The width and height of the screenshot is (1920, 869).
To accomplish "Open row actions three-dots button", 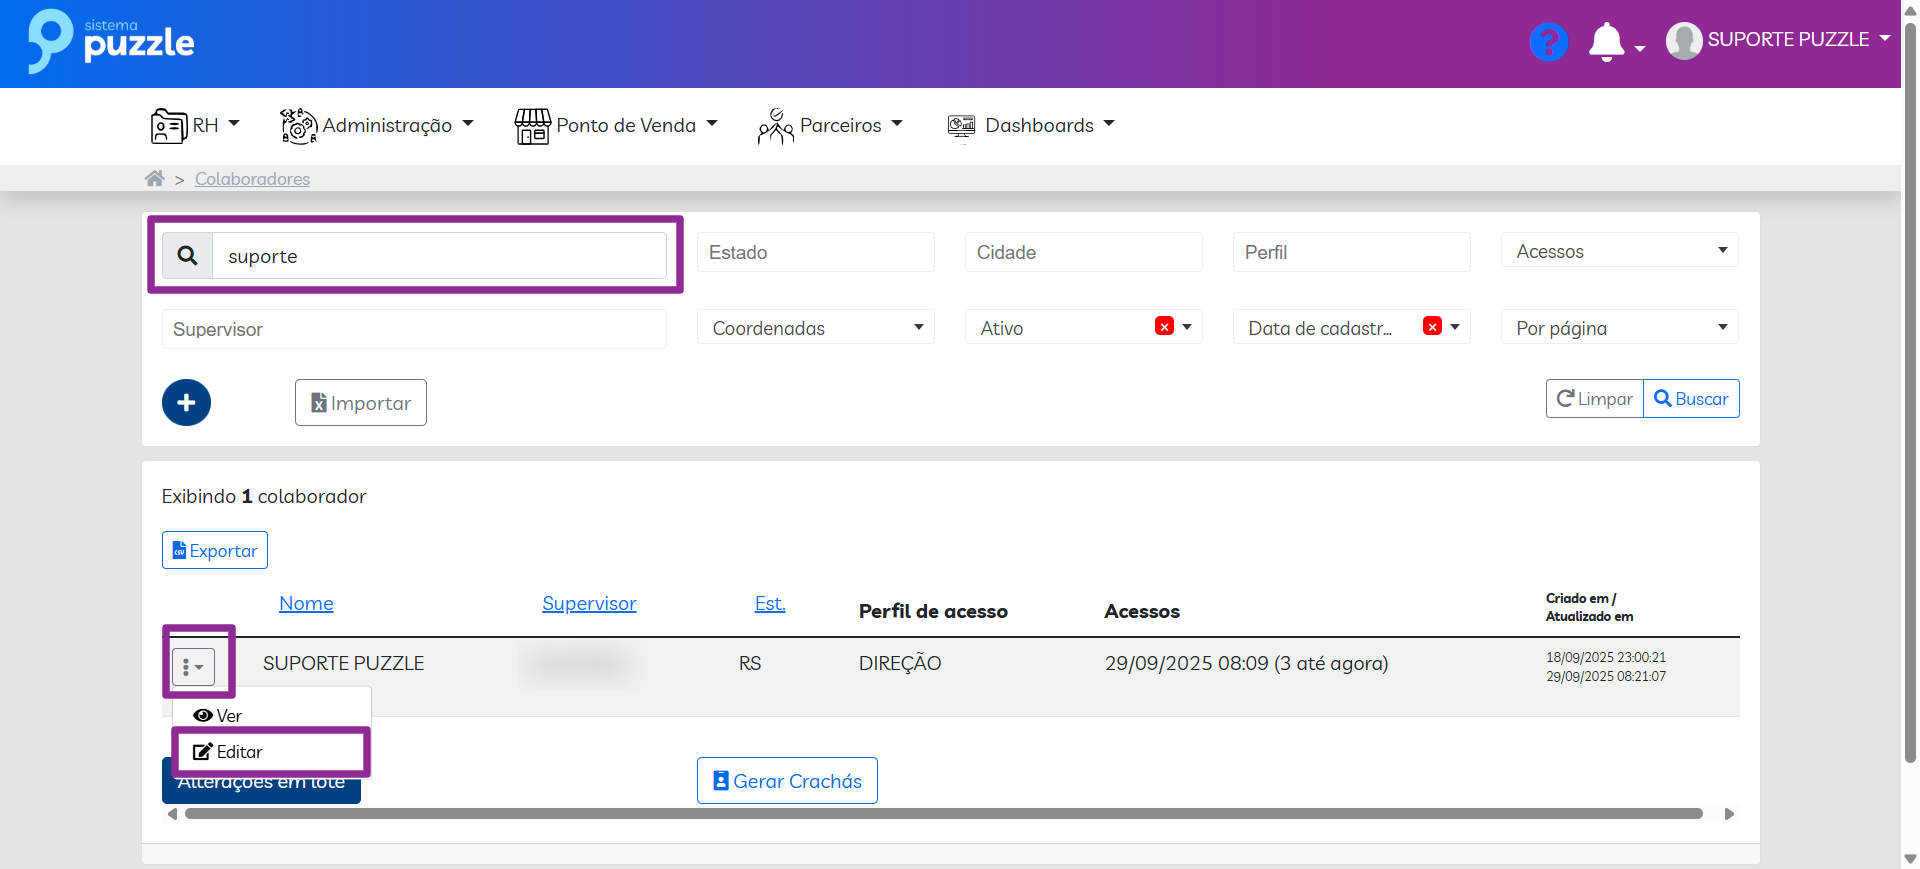I will pyautogui.click(x=193, y=666).
